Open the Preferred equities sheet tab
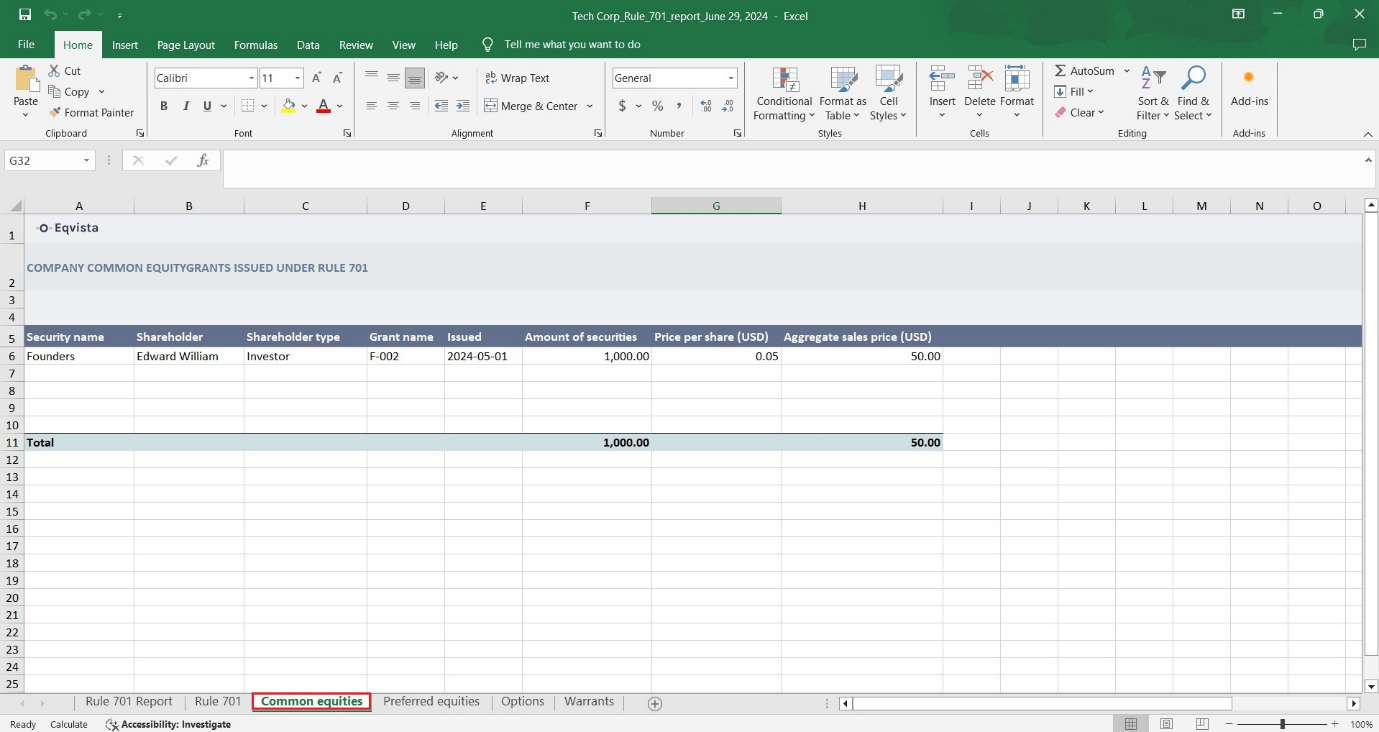1379x732 pixels. point(431,702)
